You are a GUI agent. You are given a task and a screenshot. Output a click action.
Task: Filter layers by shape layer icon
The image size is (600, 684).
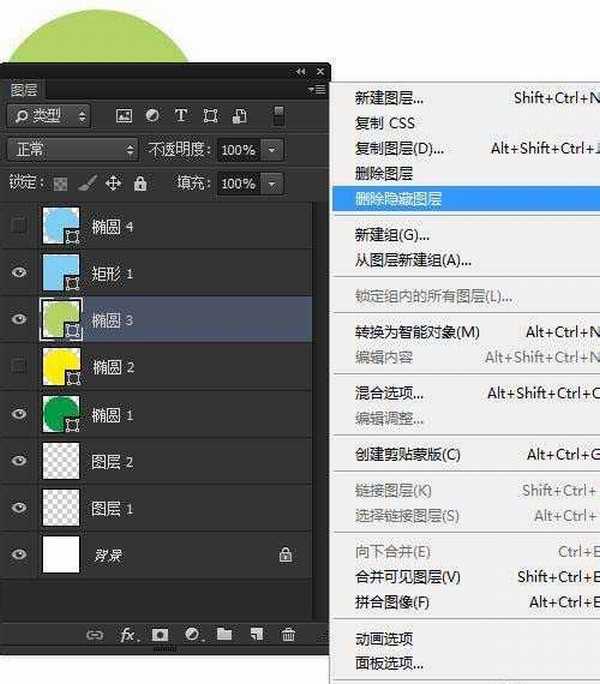[210, 116]
